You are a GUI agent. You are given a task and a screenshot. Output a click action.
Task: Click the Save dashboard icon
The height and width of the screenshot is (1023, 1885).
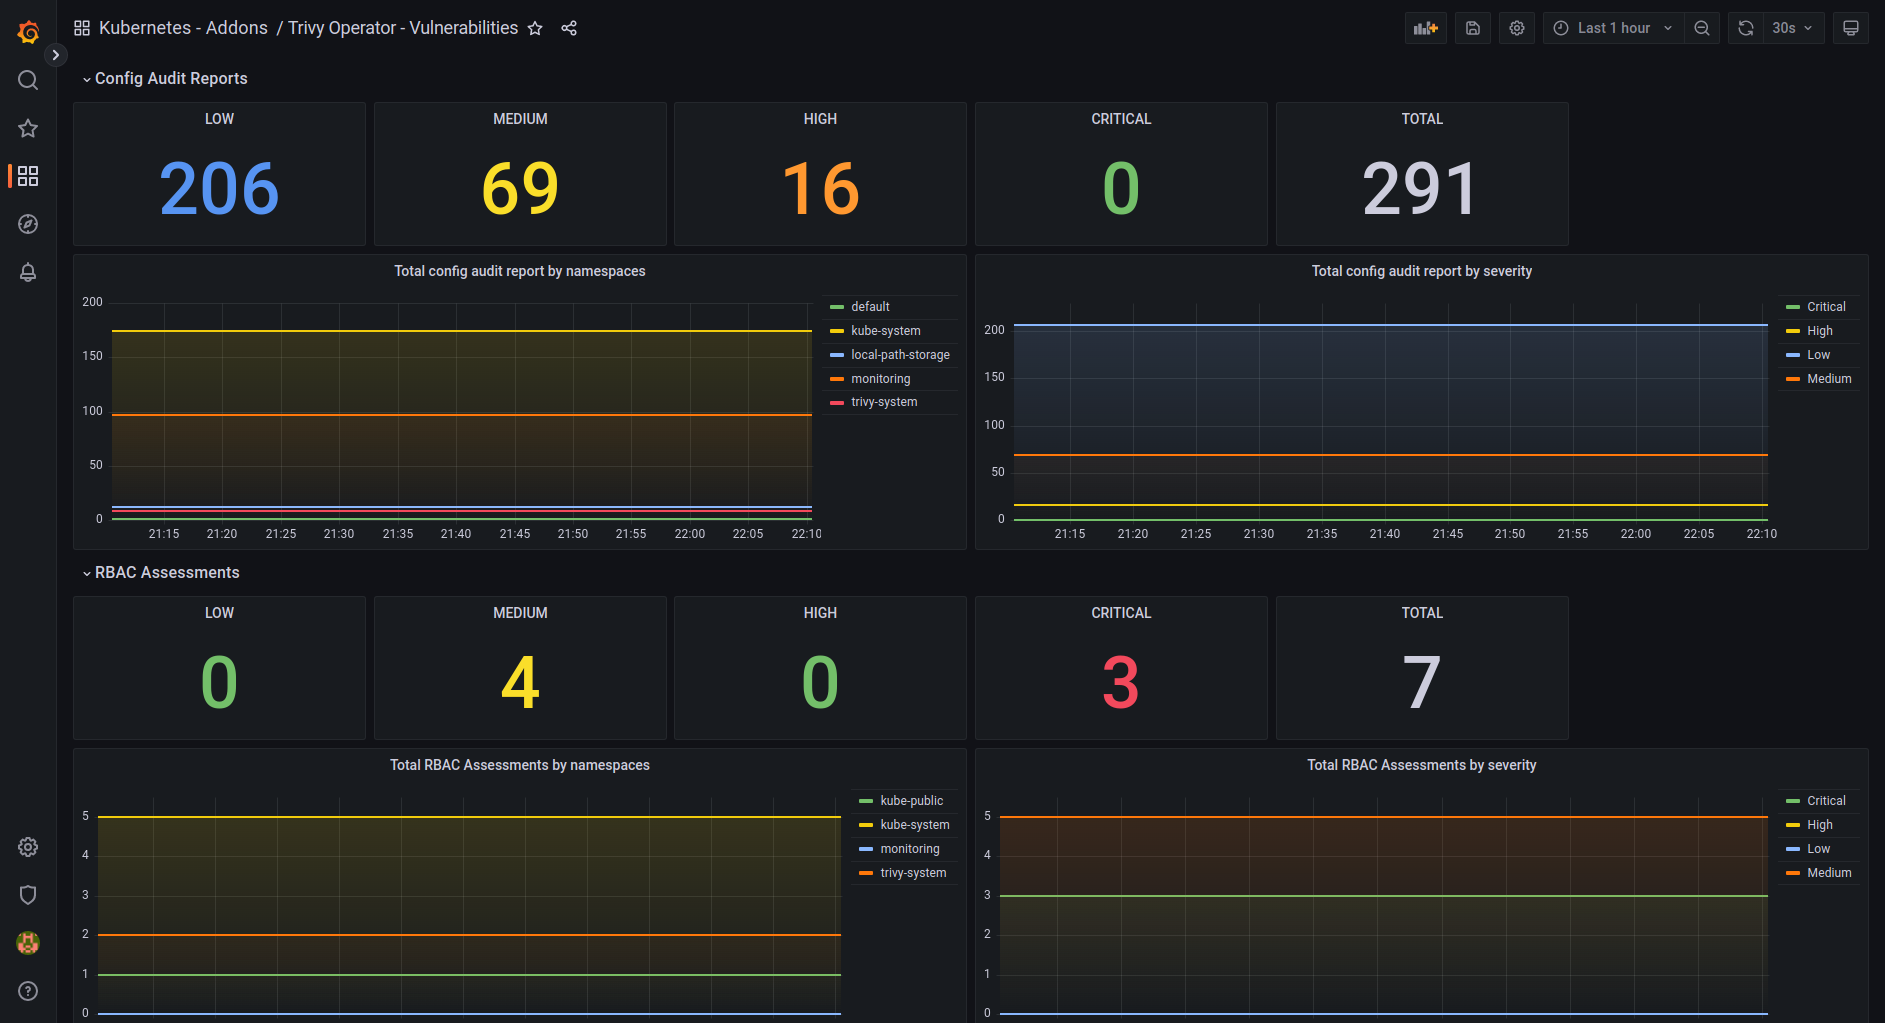[x=1472, y=28]
